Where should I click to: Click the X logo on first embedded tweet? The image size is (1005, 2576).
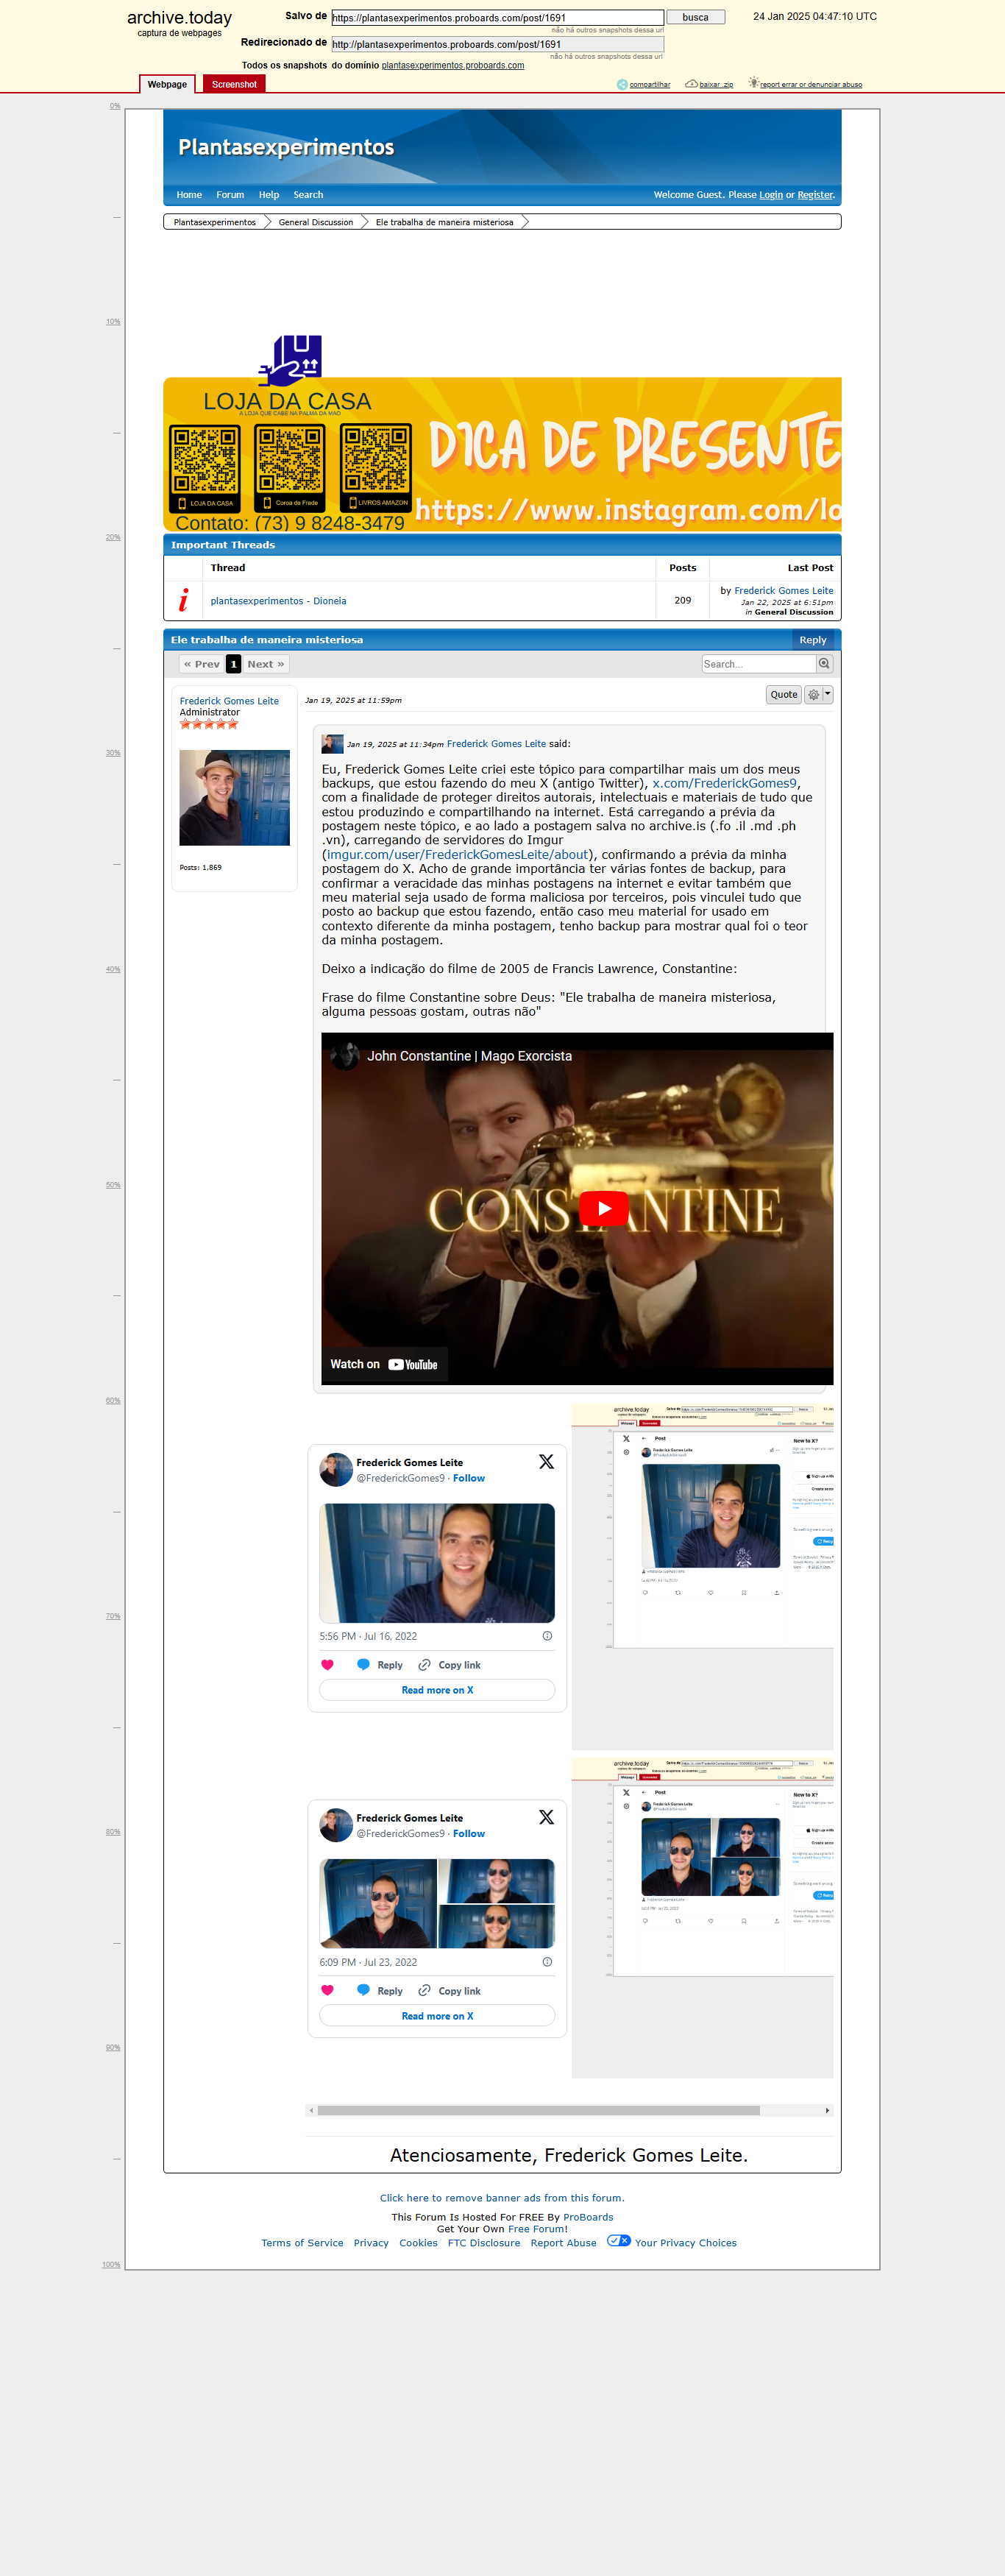click(x=546, y=1461)
